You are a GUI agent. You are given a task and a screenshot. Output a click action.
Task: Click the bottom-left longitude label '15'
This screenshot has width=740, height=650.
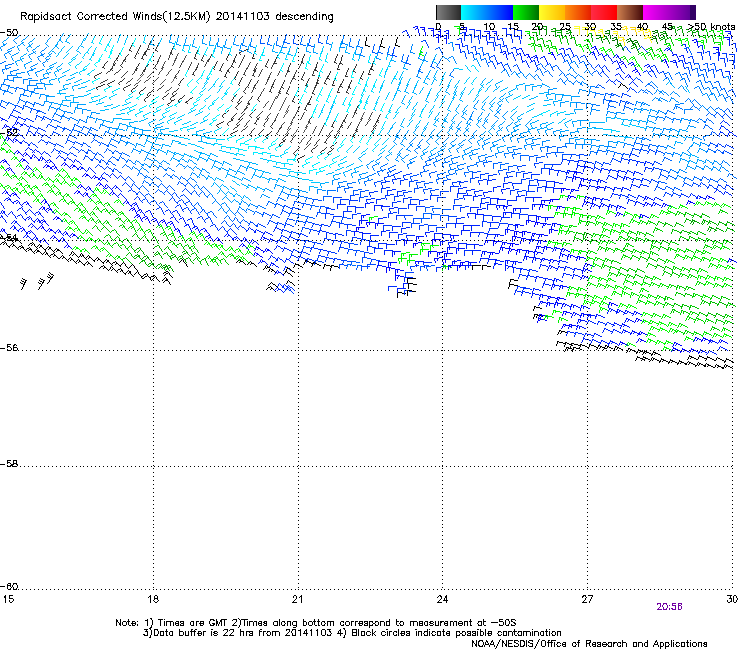pyautogui.click(x=8, y=599)
